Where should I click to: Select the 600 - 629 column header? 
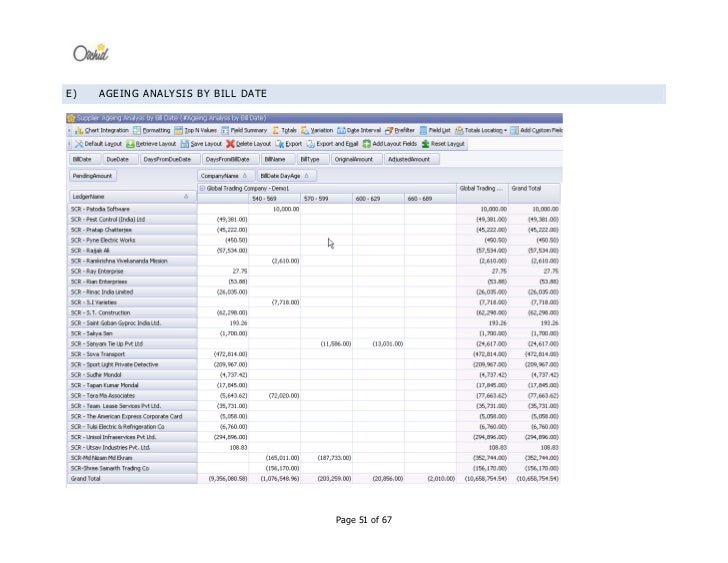click(x=378, y=199)
